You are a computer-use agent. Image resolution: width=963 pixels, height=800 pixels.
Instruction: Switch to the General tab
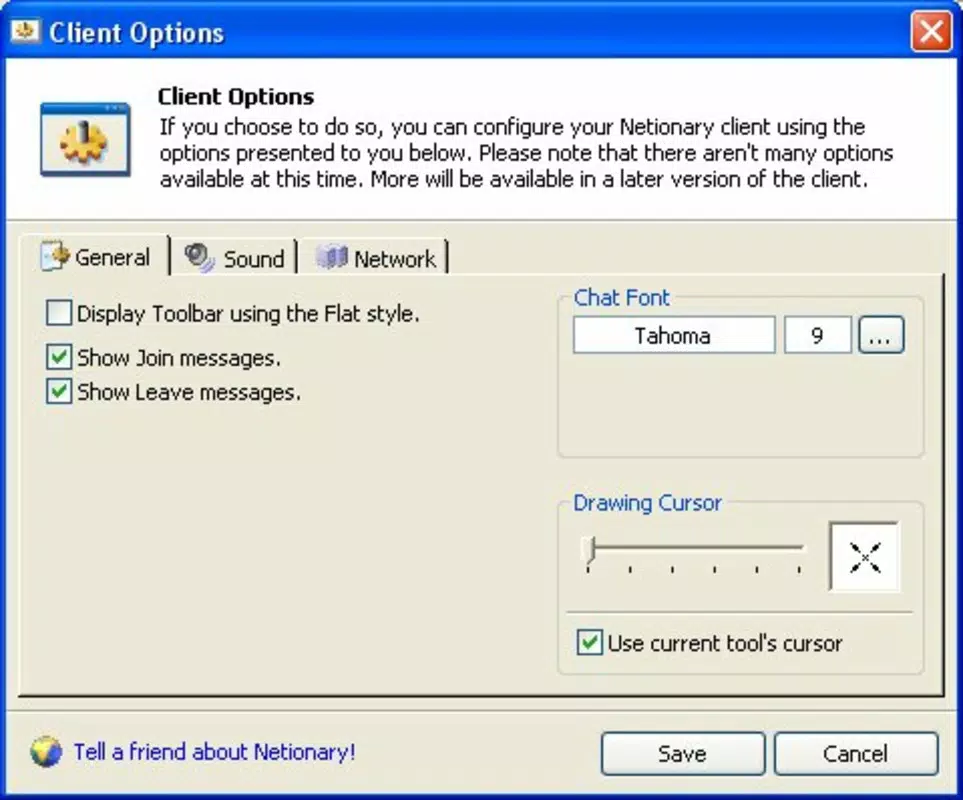95,256
